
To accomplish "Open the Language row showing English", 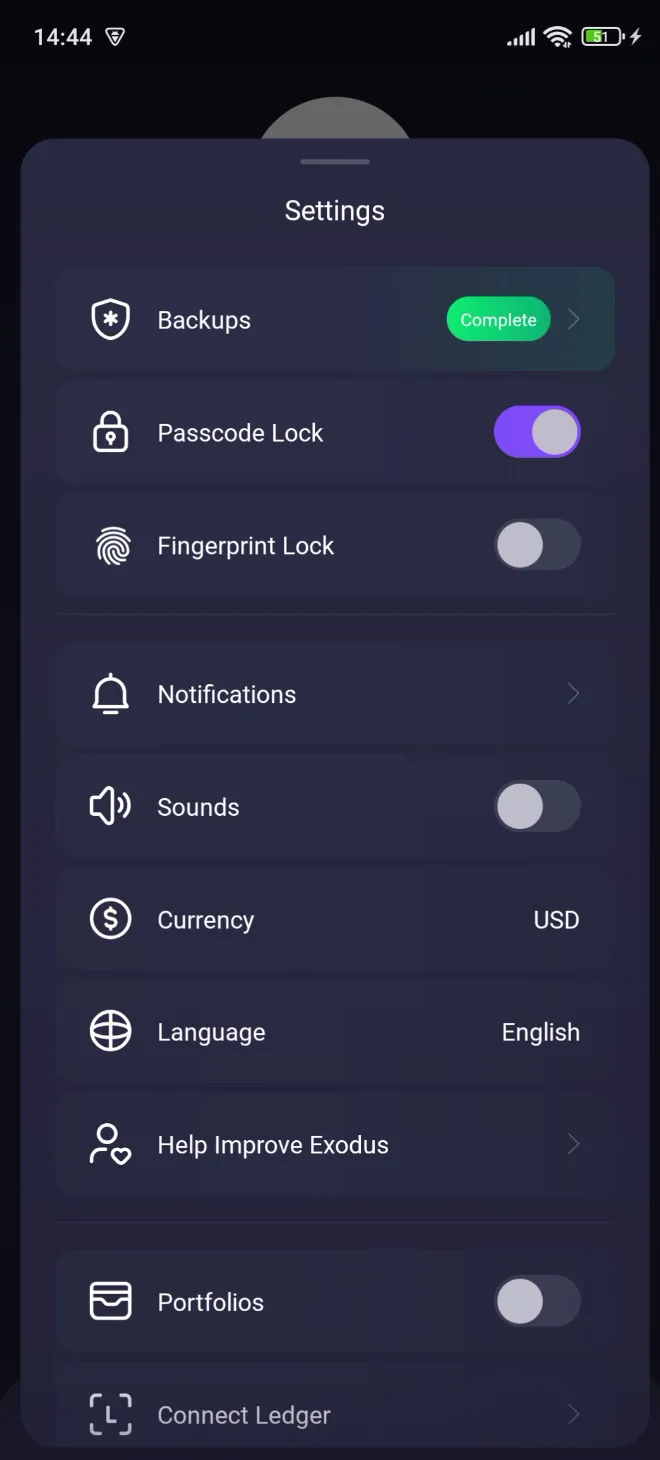I will click(335, 1031).
